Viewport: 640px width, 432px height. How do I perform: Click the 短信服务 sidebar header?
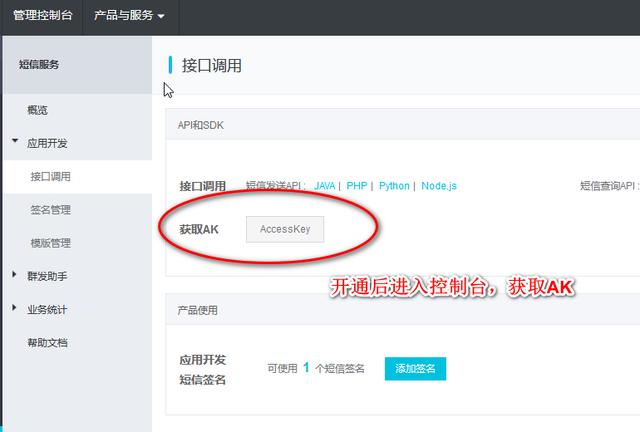click(39, 65)
